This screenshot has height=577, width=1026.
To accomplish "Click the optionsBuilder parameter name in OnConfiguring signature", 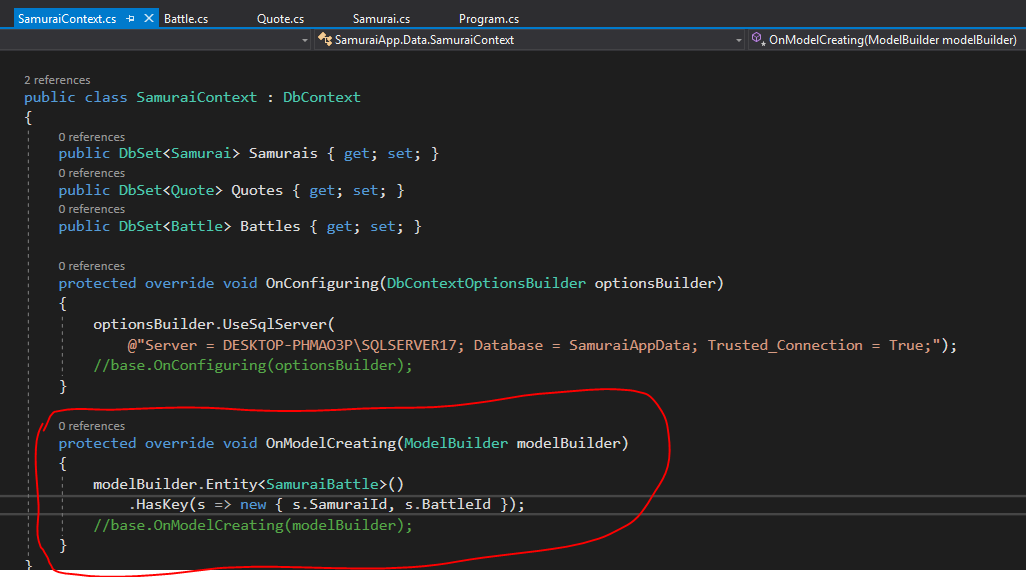I will click(655, 283).
